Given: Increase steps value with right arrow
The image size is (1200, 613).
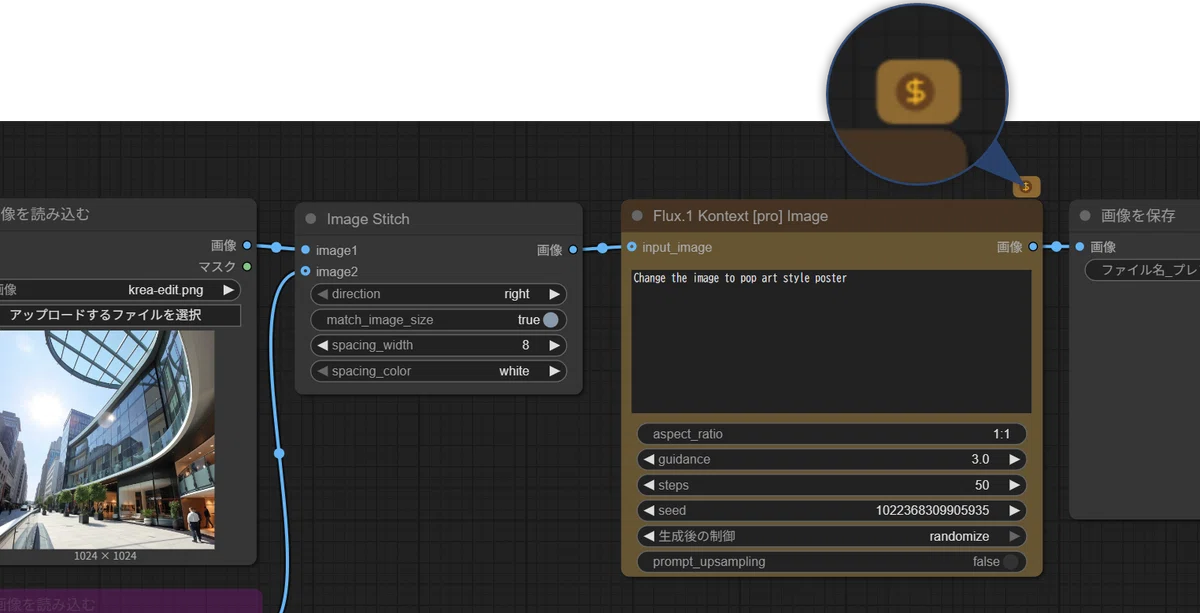Looking at the screenshot, I should [1014, 485].
